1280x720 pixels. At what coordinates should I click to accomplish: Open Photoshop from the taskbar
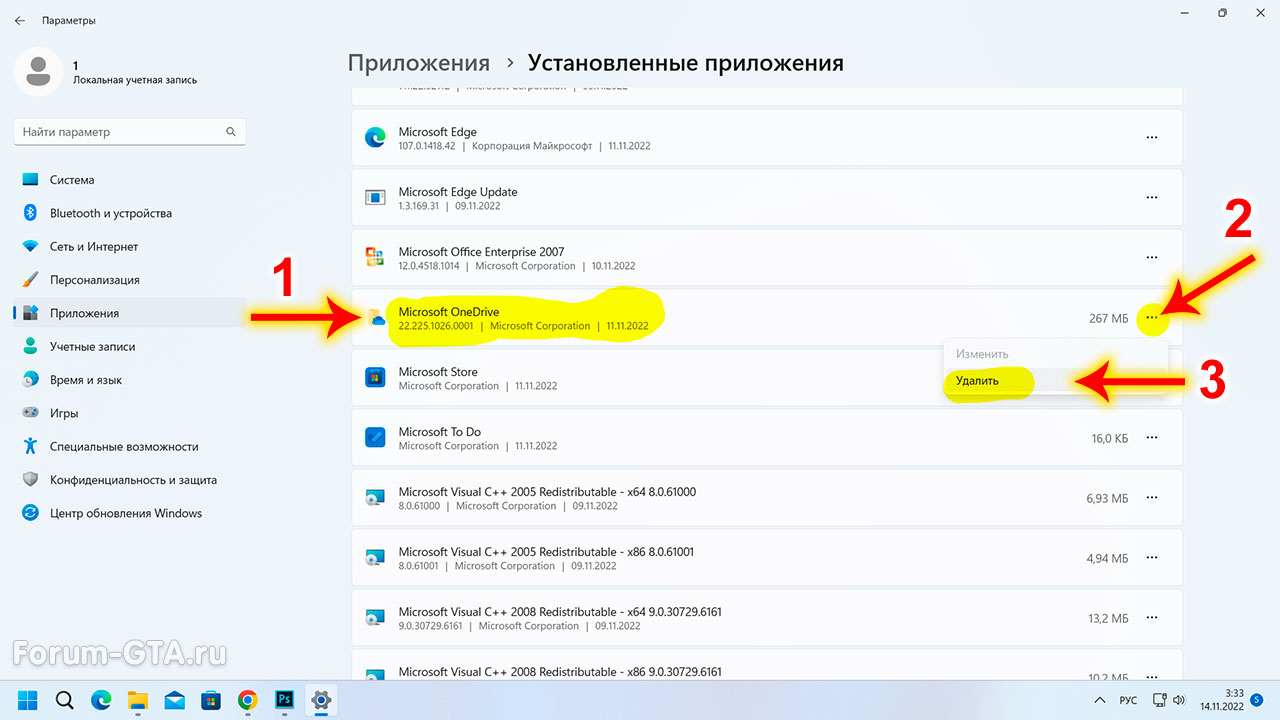pyautogui.click(x=284, y=699)
